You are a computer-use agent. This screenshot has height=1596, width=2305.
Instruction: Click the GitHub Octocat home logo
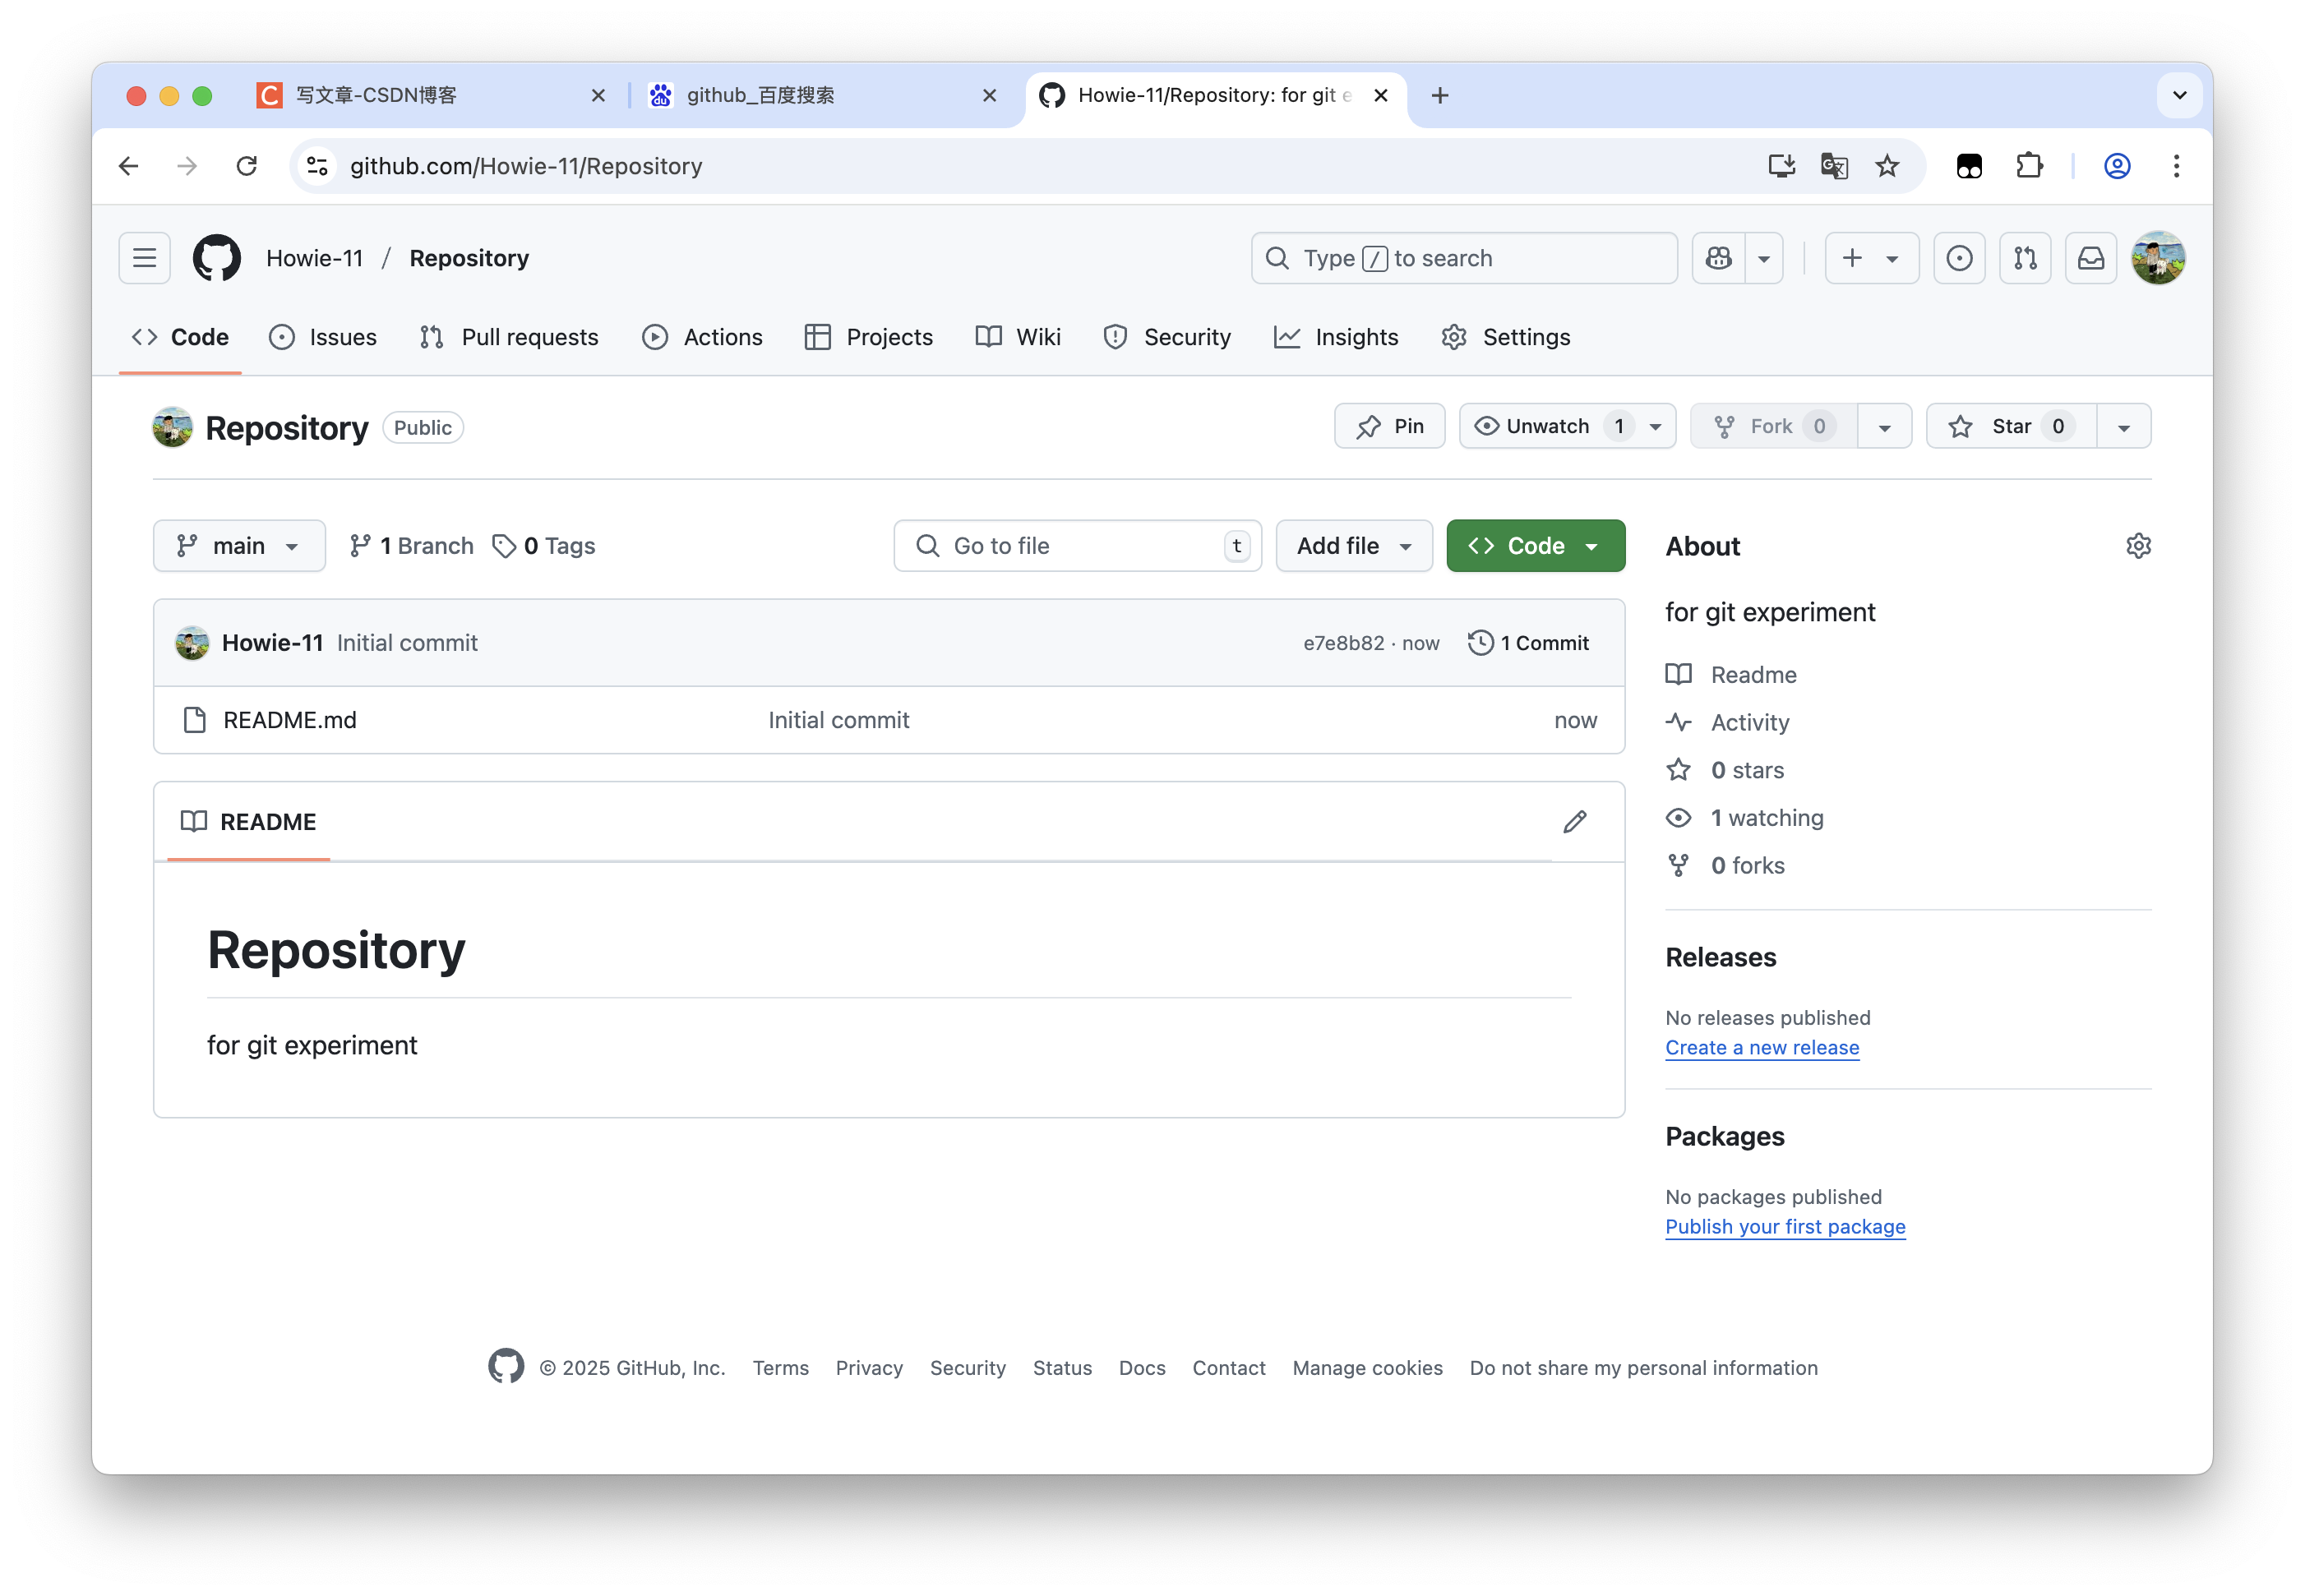pos(216,258)
